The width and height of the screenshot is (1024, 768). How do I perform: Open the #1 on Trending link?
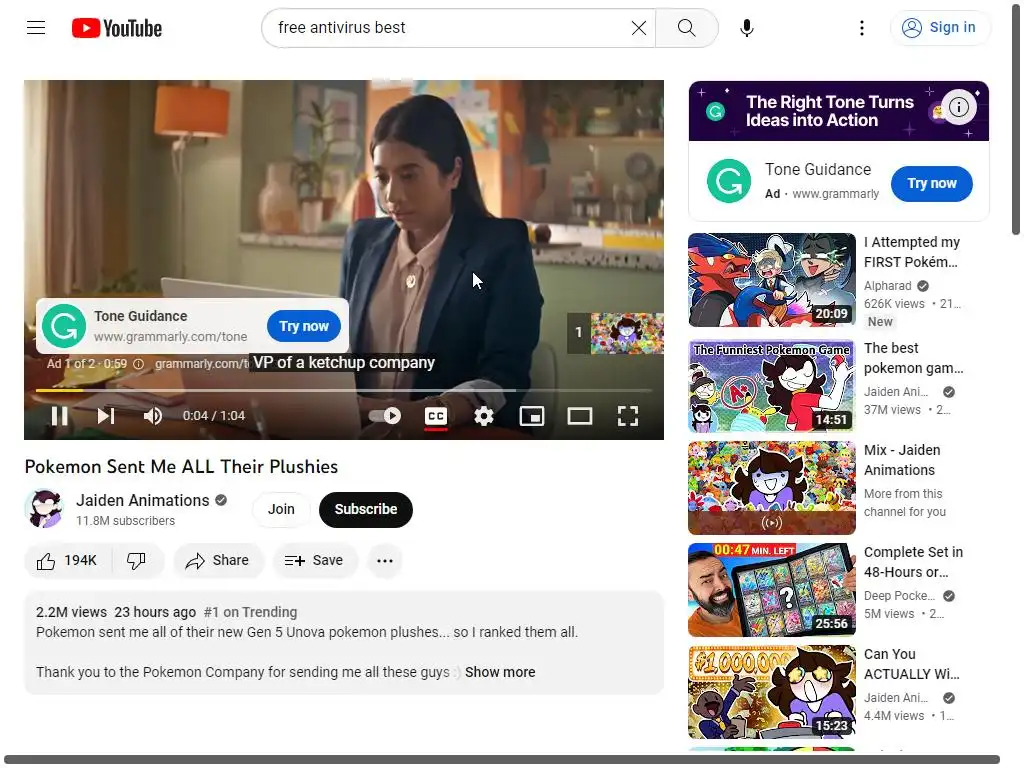pos(250,612)
